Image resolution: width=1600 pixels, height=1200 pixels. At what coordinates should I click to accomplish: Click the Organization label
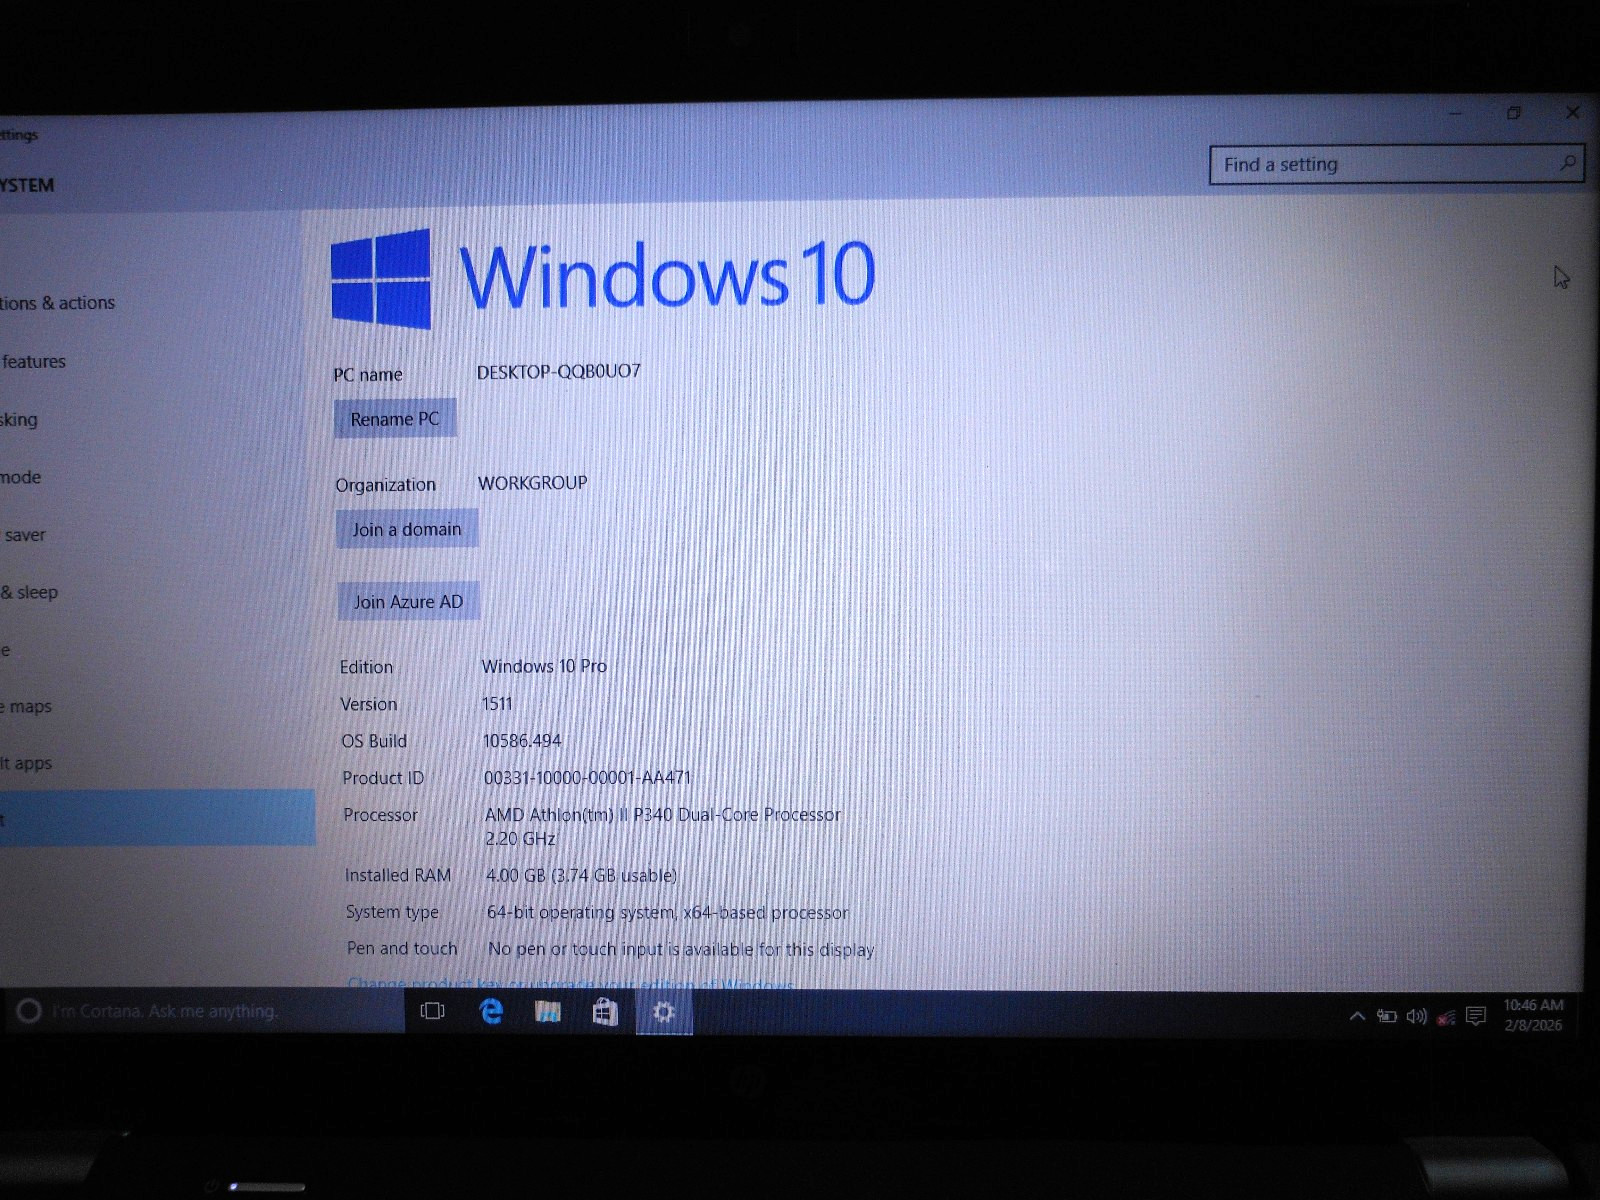click(386, 485)
